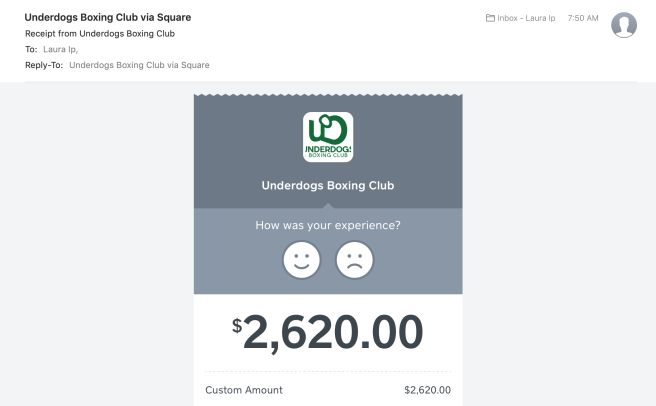Click the 7:50 AM timestamp

click(582, 19)
